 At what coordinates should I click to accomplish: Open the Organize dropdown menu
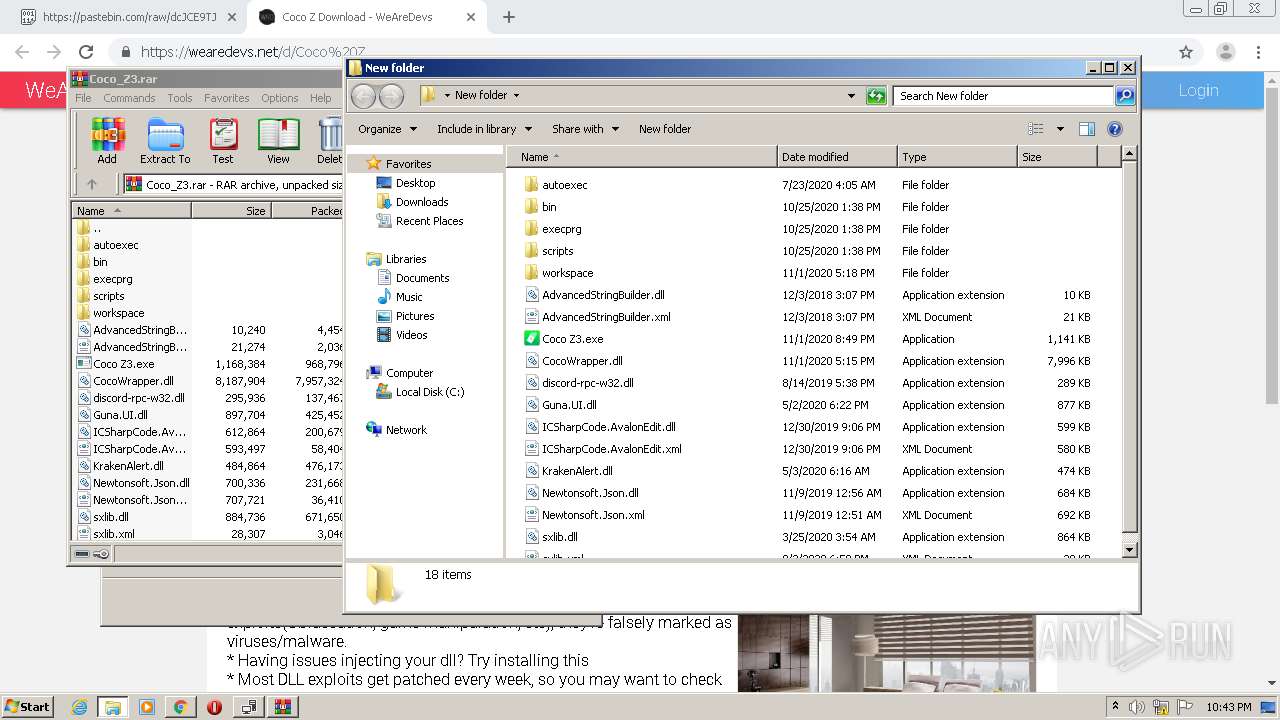pyautogui.click(x=387, y=129)
